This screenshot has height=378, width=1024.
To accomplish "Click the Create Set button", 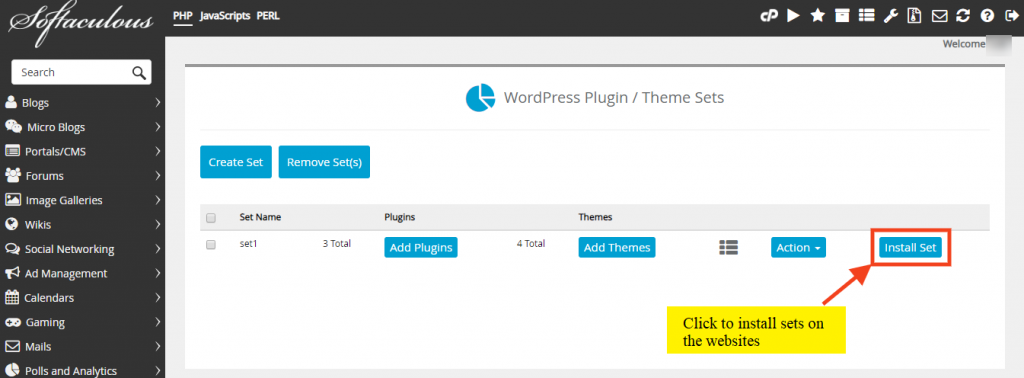I will [x=236, y=162].
